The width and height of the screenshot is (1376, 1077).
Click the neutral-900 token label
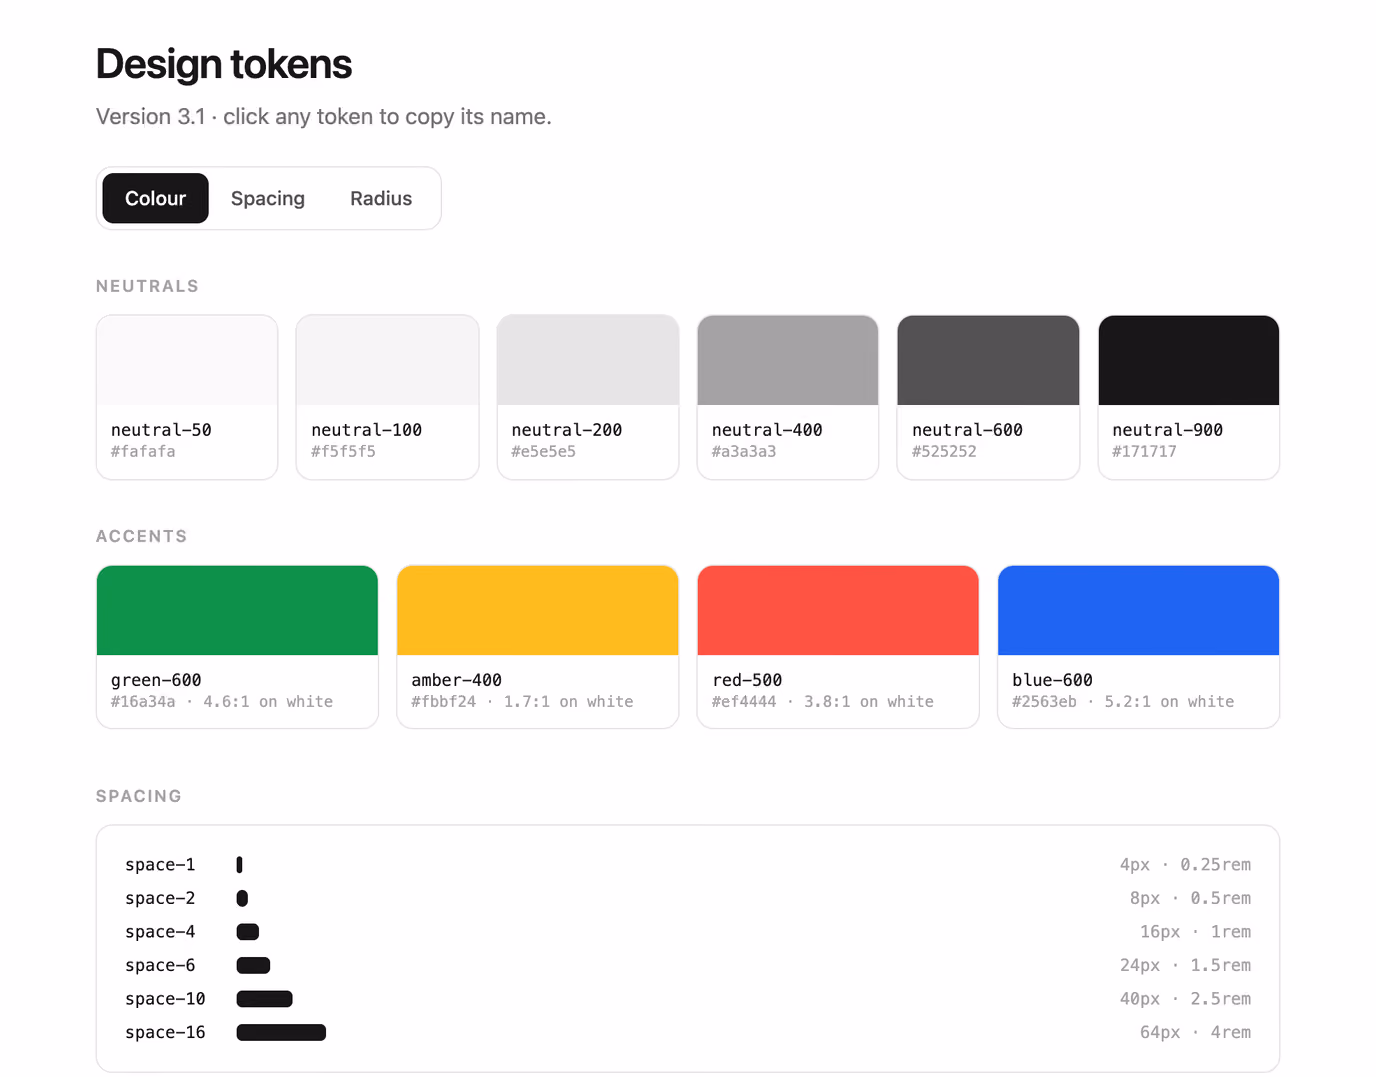1167,430
